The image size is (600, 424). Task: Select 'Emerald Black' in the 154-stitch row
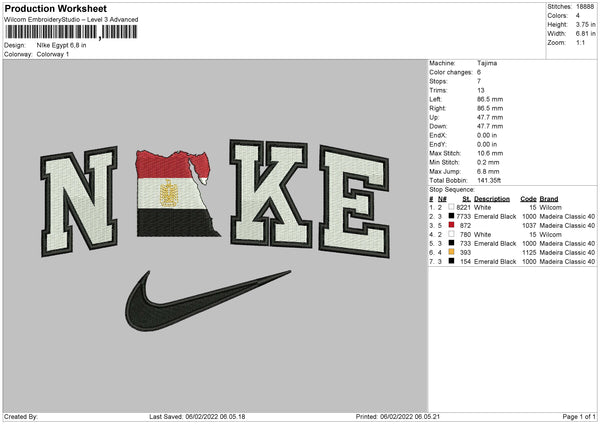(495, 262)
